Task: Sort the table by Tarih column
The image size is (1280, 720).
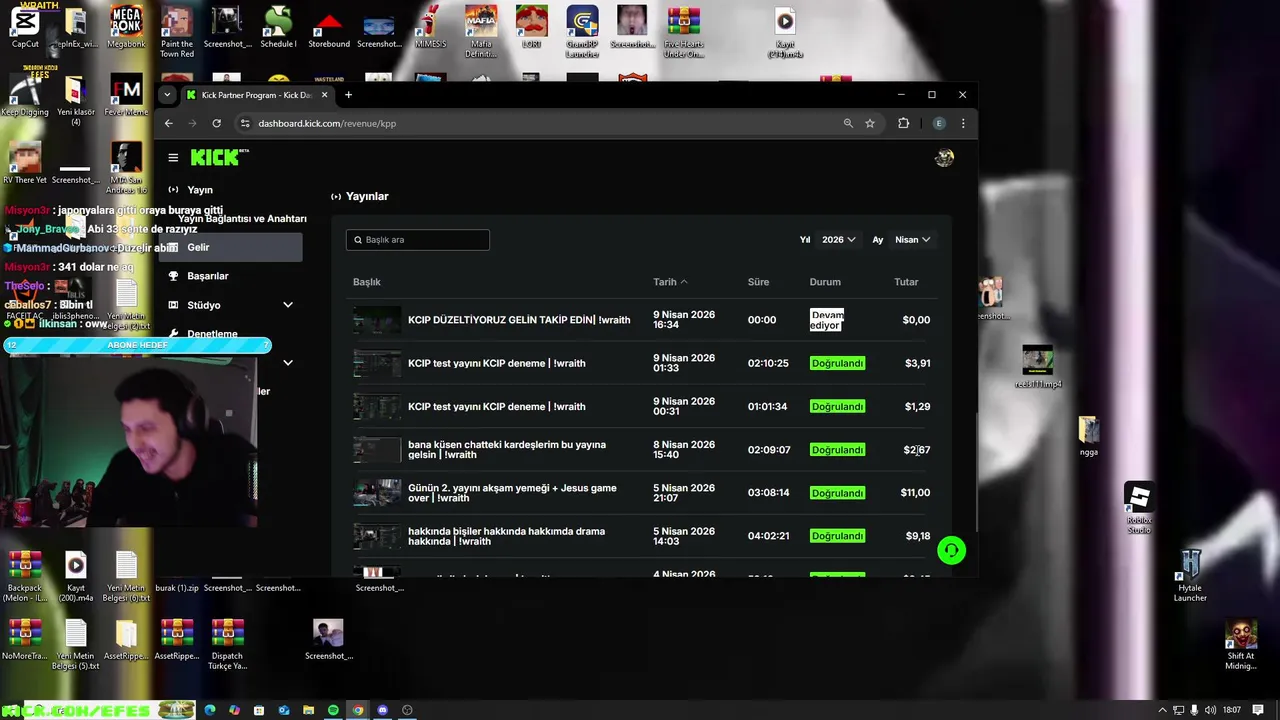Action: tap(670, 282)
